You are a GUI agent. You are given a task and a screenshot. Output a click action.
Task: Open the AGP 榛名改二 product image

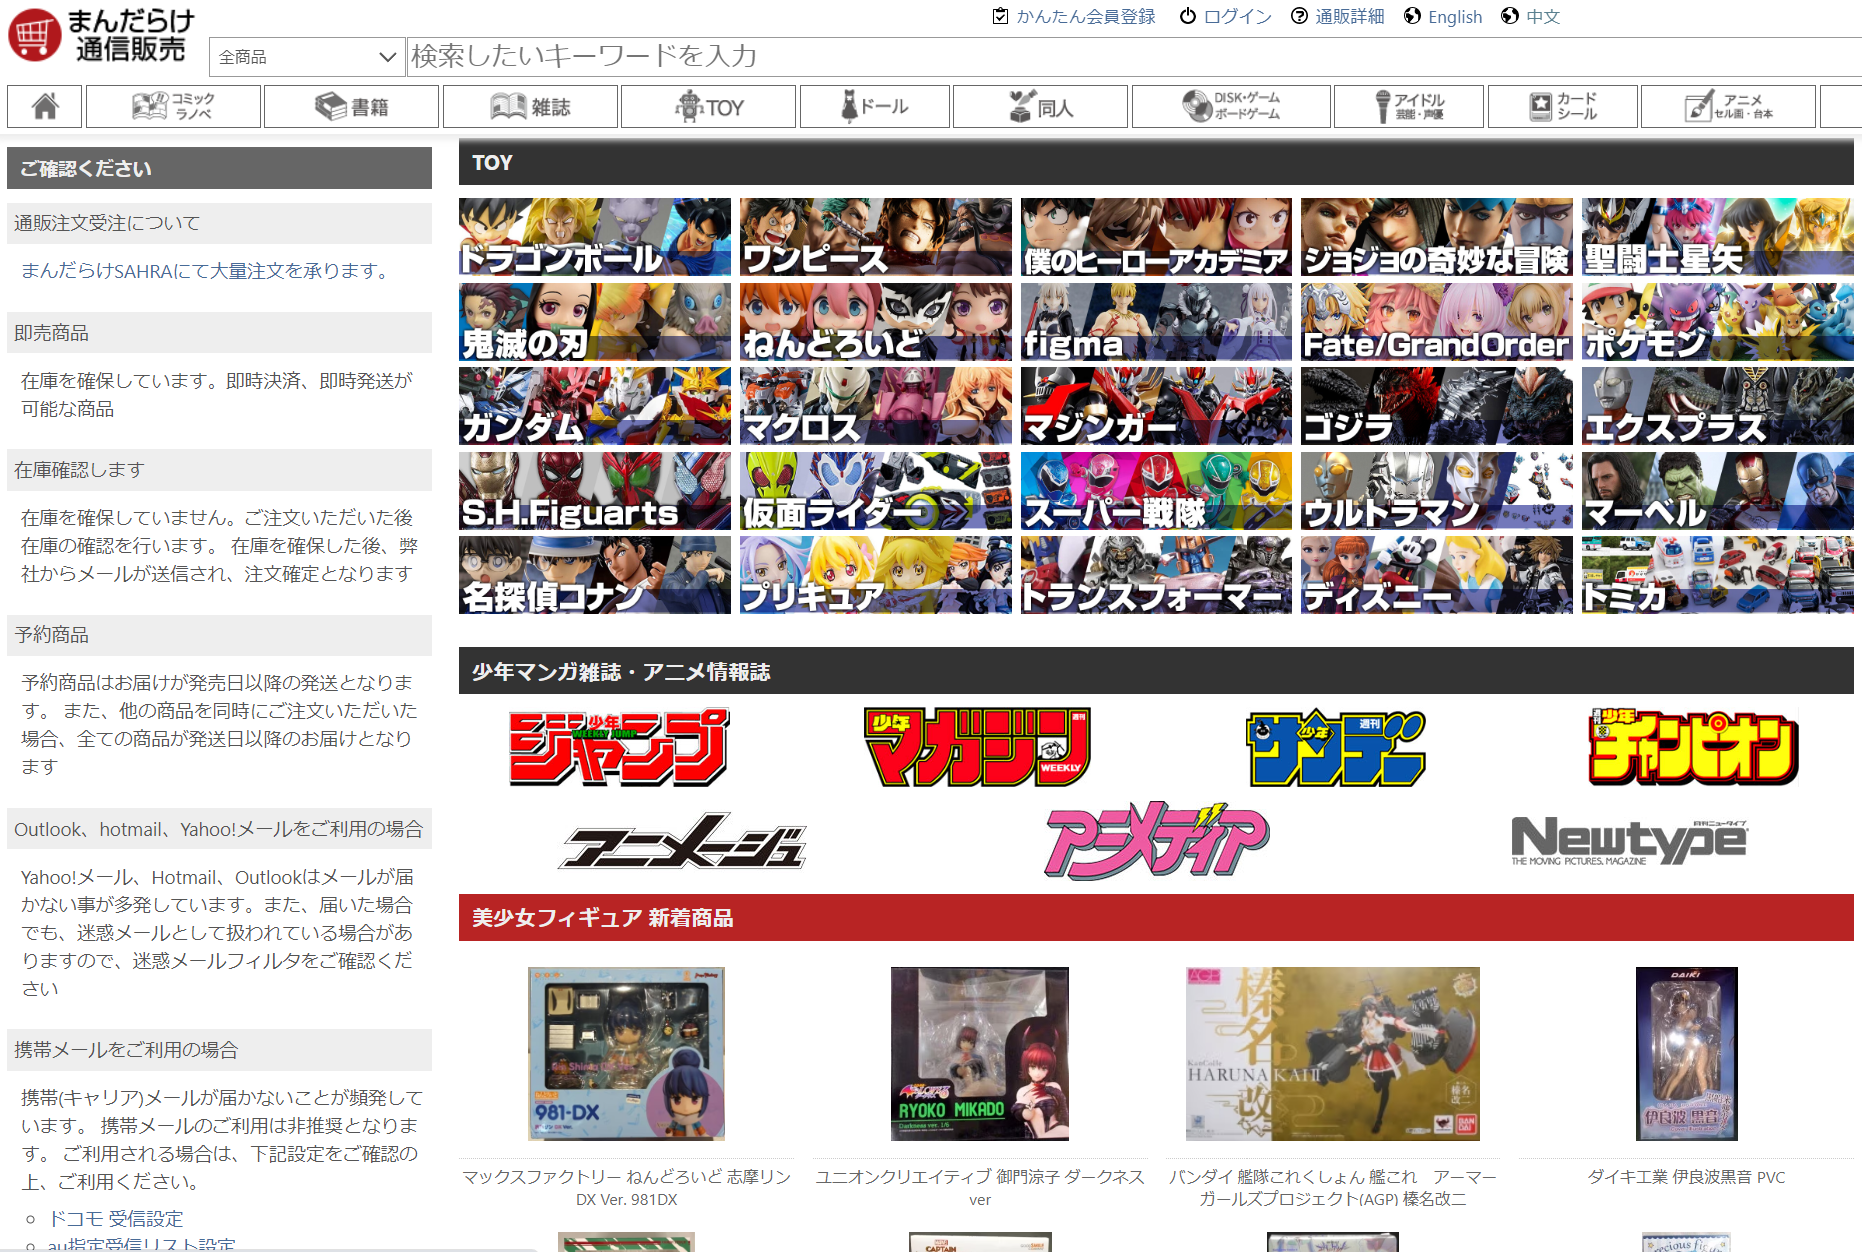(1333, 1054)
